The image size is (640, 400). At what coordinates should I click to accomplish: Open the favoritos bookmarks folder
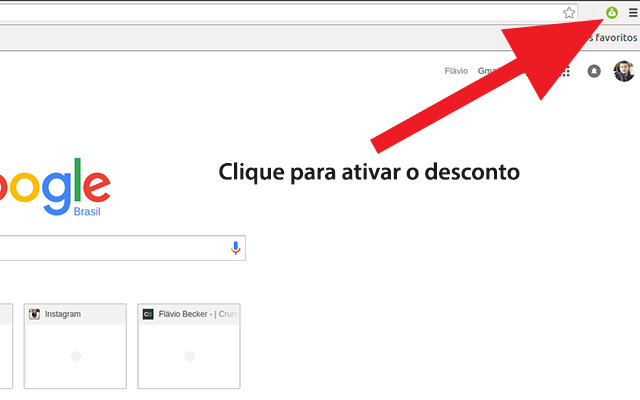(x=613, y=38)
